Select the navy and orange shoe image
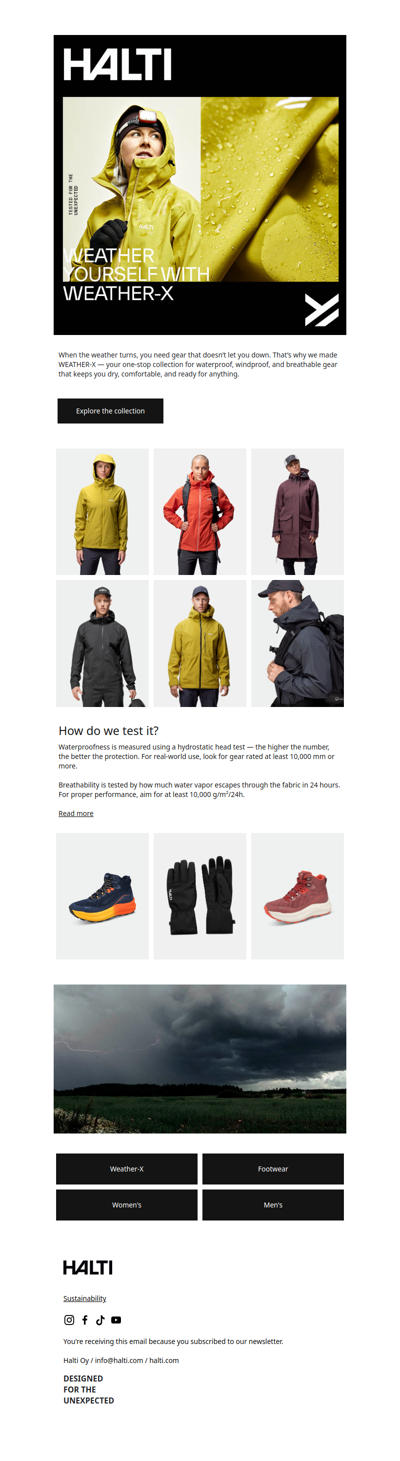The height and width of the screenshot is (1461, 400). click(x=102, y=896)
